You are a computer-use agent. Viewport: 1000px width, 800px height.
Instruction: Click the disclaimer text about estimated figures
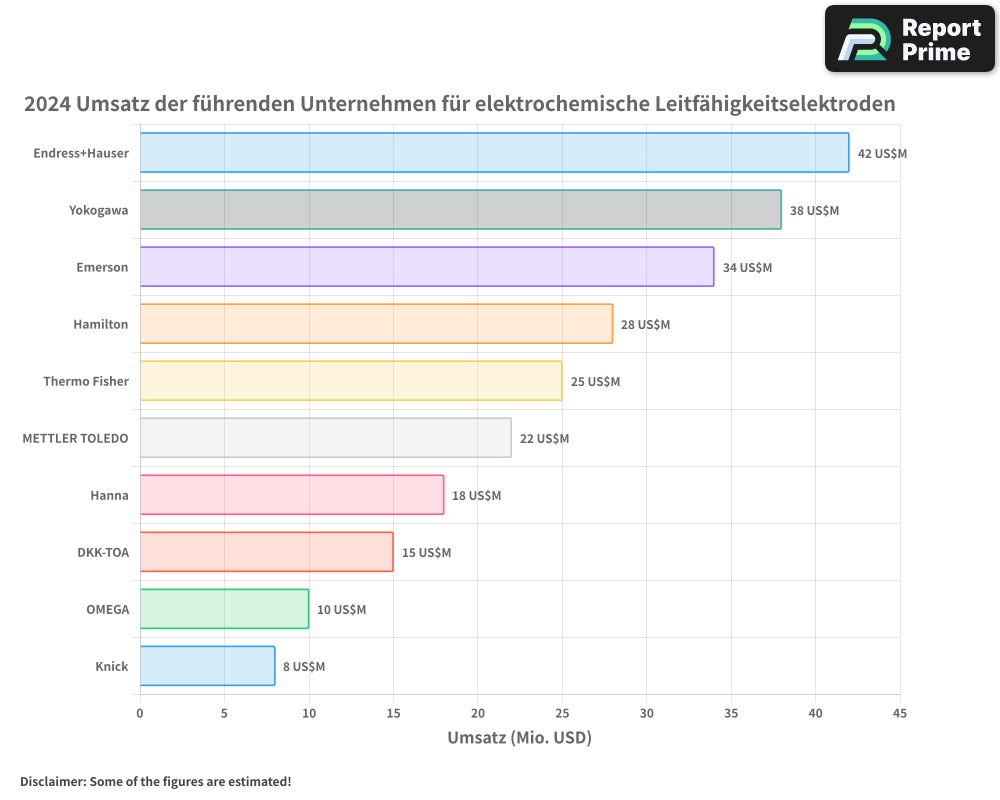pos(155,782)
